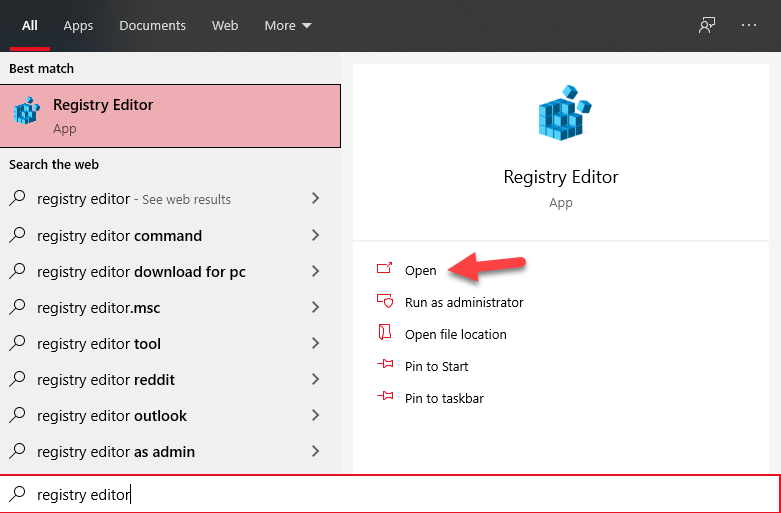Screen dimensions: 781x513
Task: Expand chevron for registry editor command
Action: (315, 236)
